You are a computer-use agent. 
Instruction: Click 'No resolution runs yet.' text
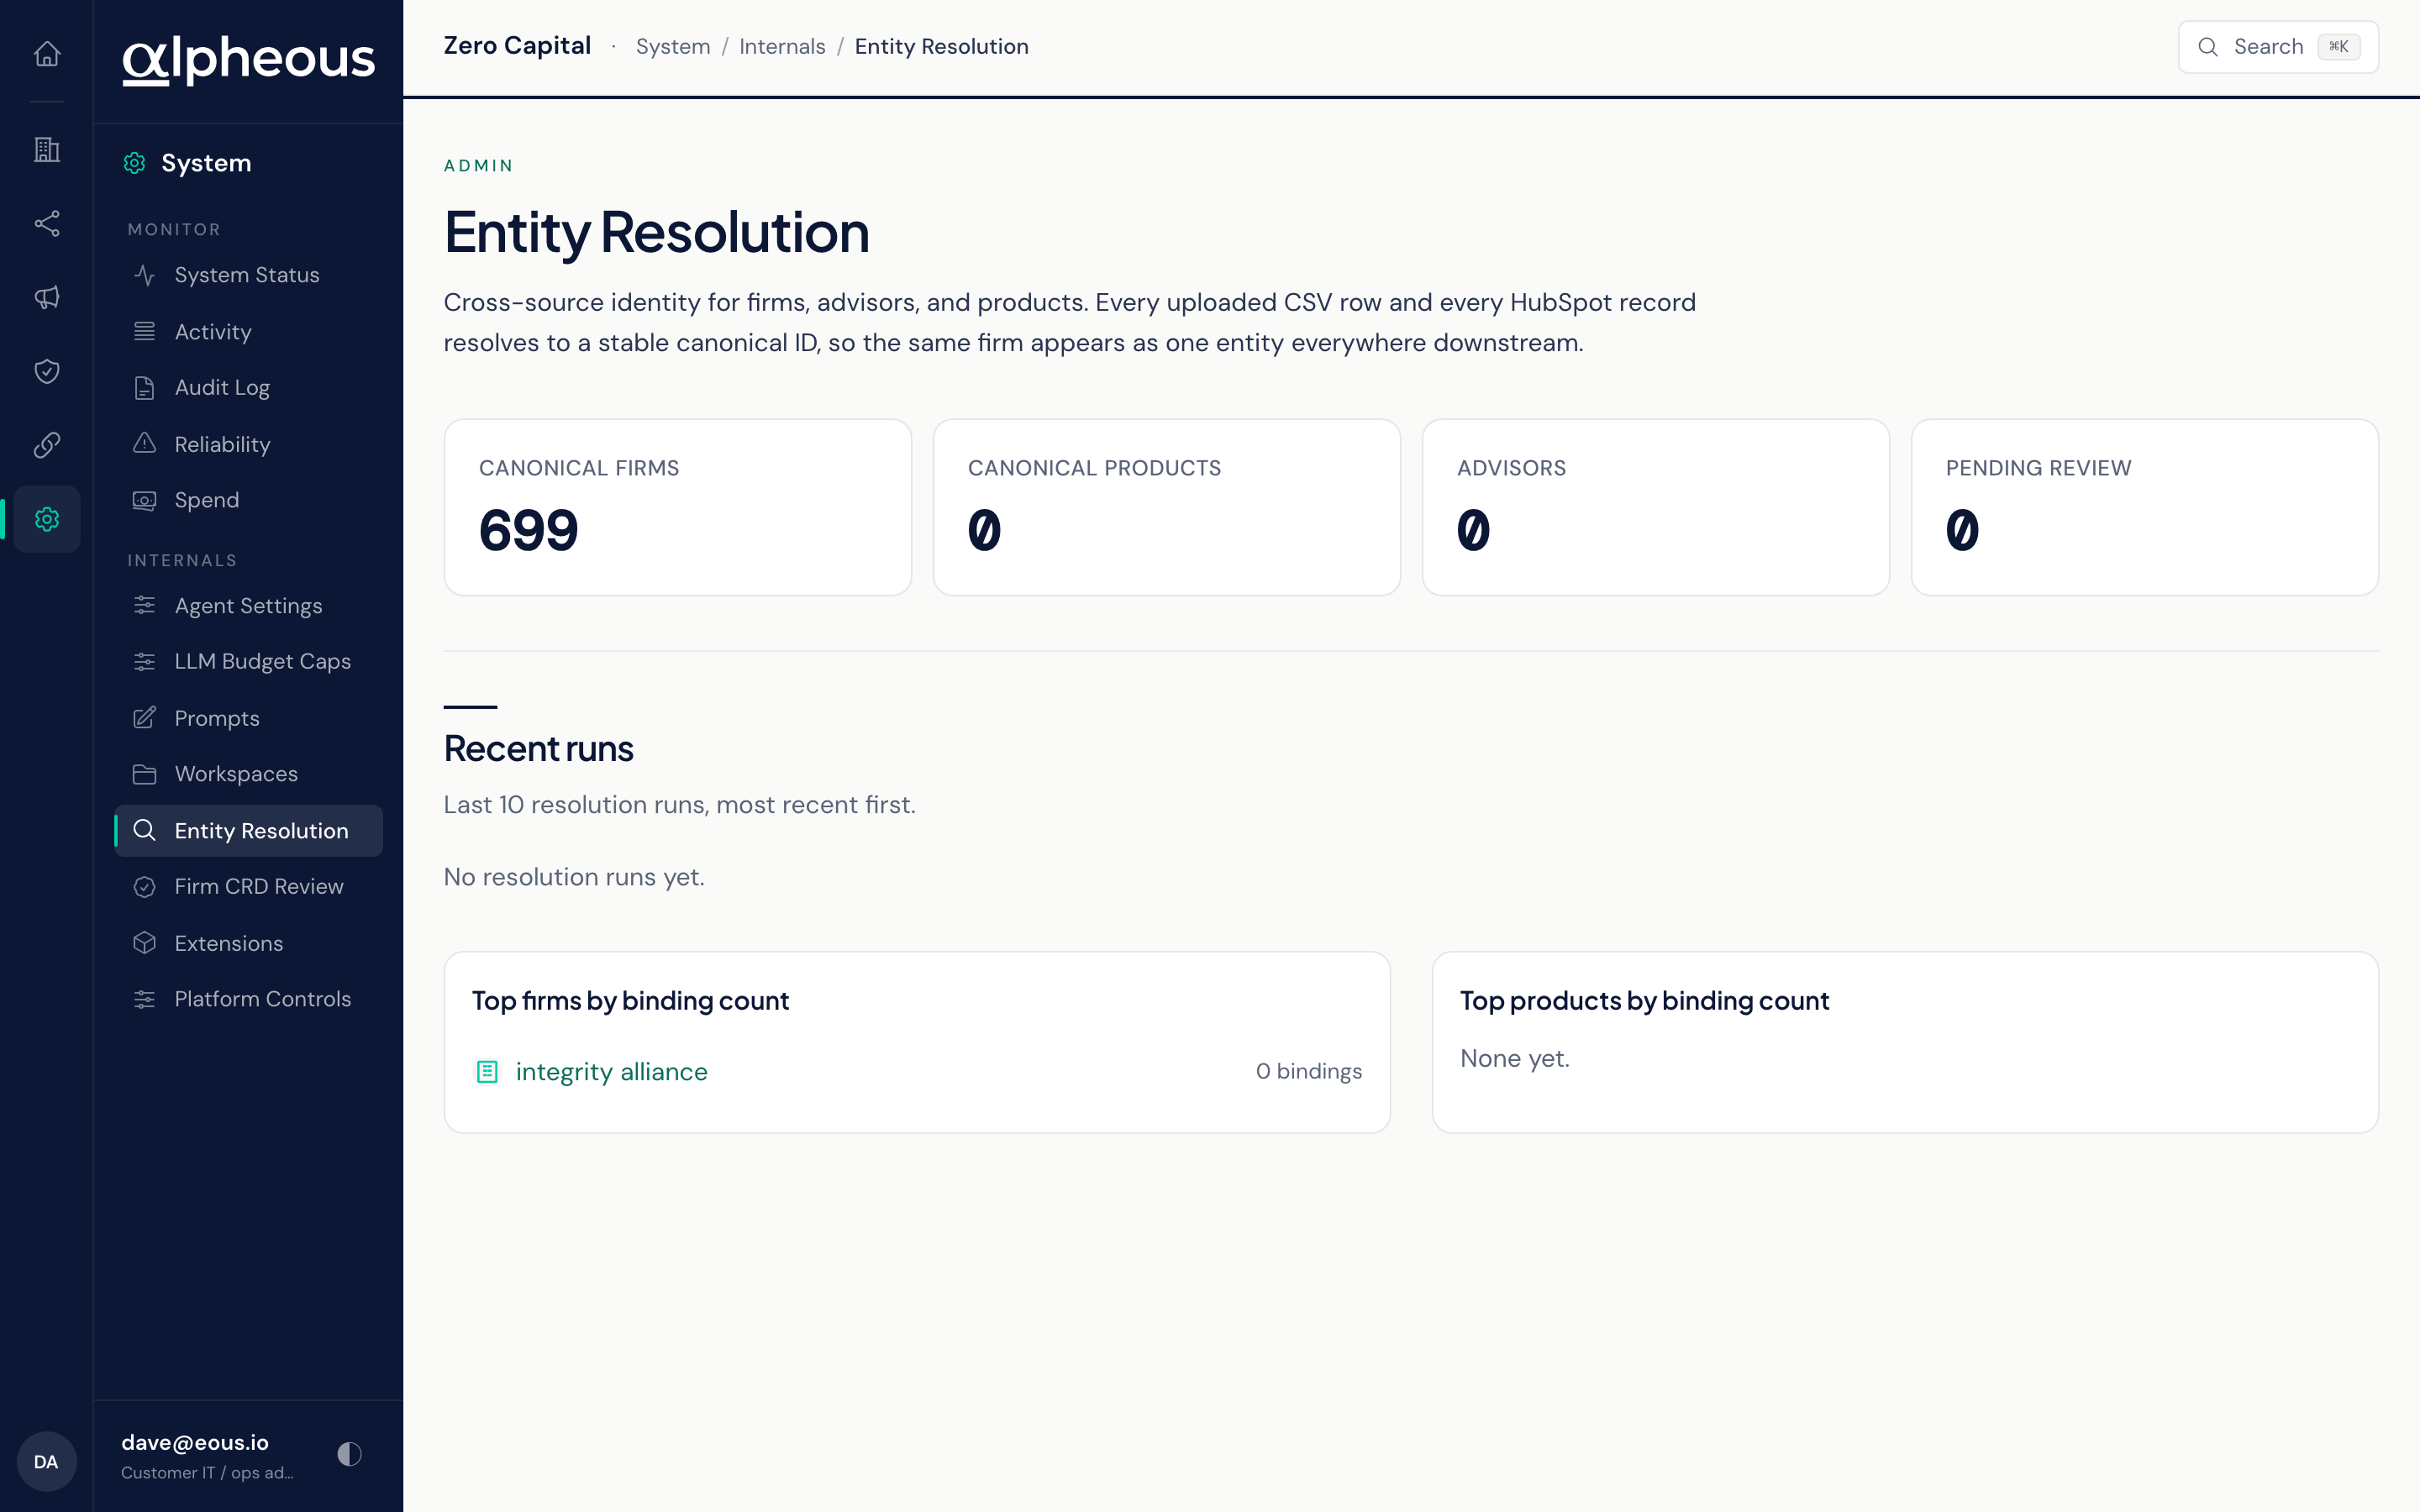point(574,877)
